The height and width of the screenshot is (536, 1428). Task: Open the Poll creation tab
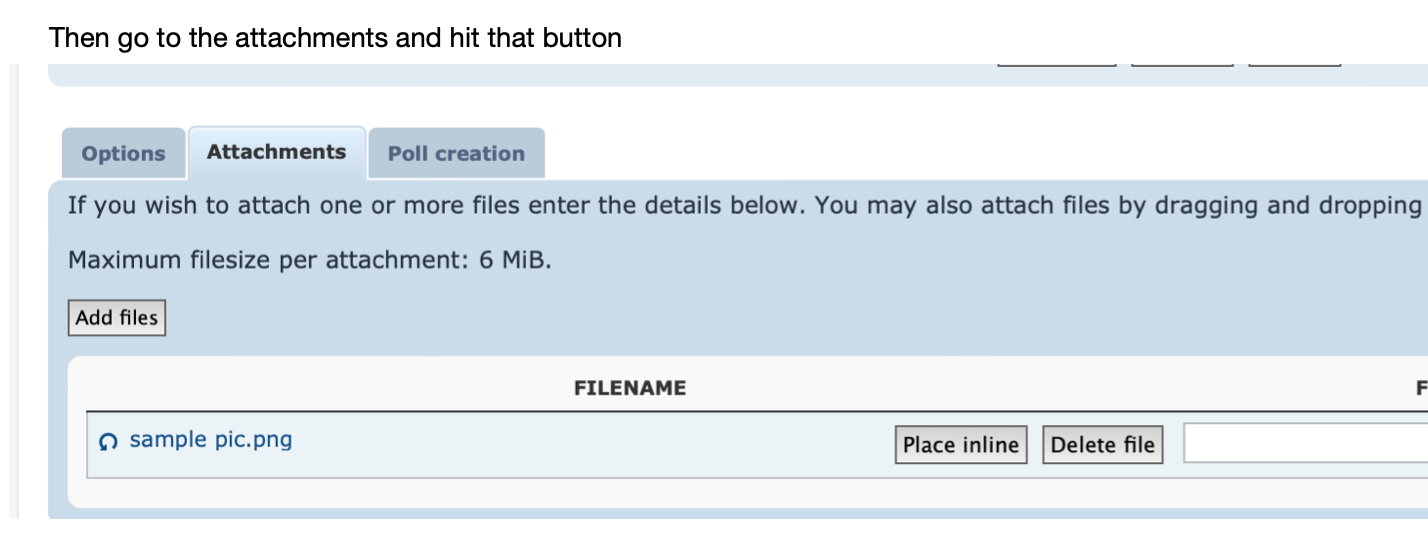[456, 154]
